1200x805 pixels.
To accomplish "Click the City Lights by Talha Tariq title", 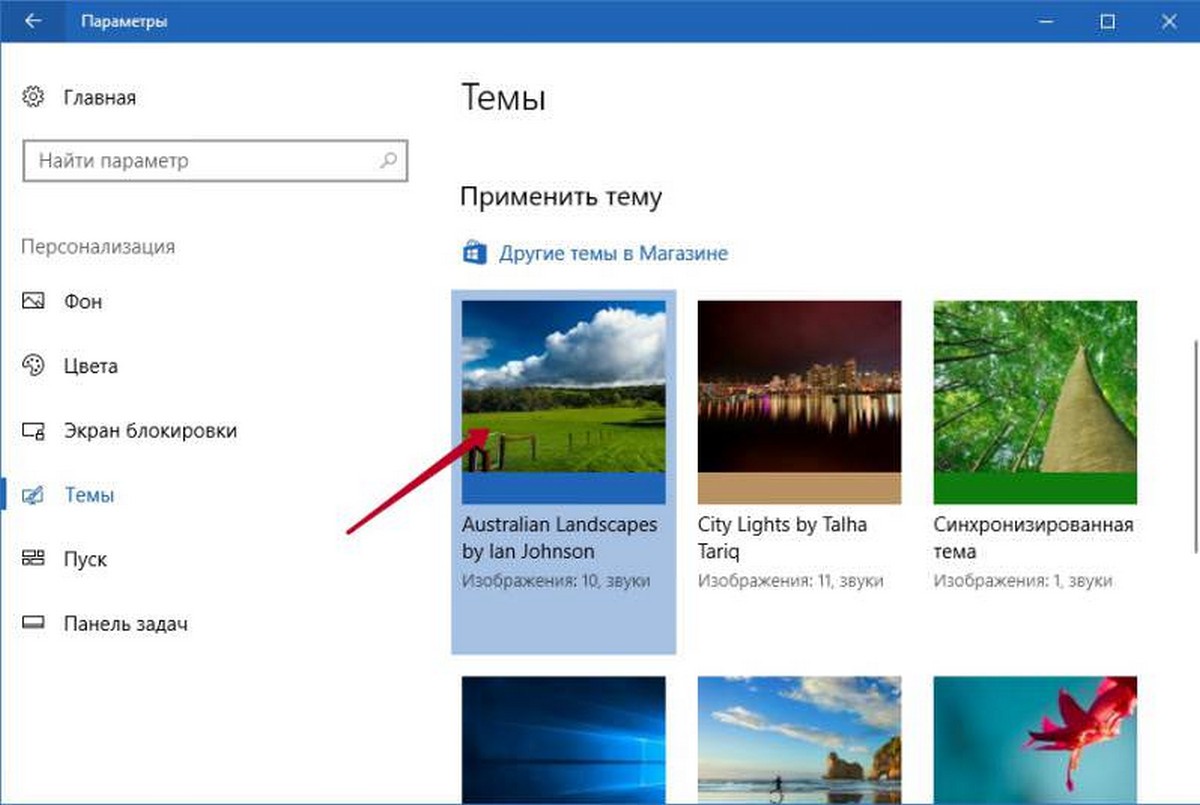I will (x=783, y=538).
